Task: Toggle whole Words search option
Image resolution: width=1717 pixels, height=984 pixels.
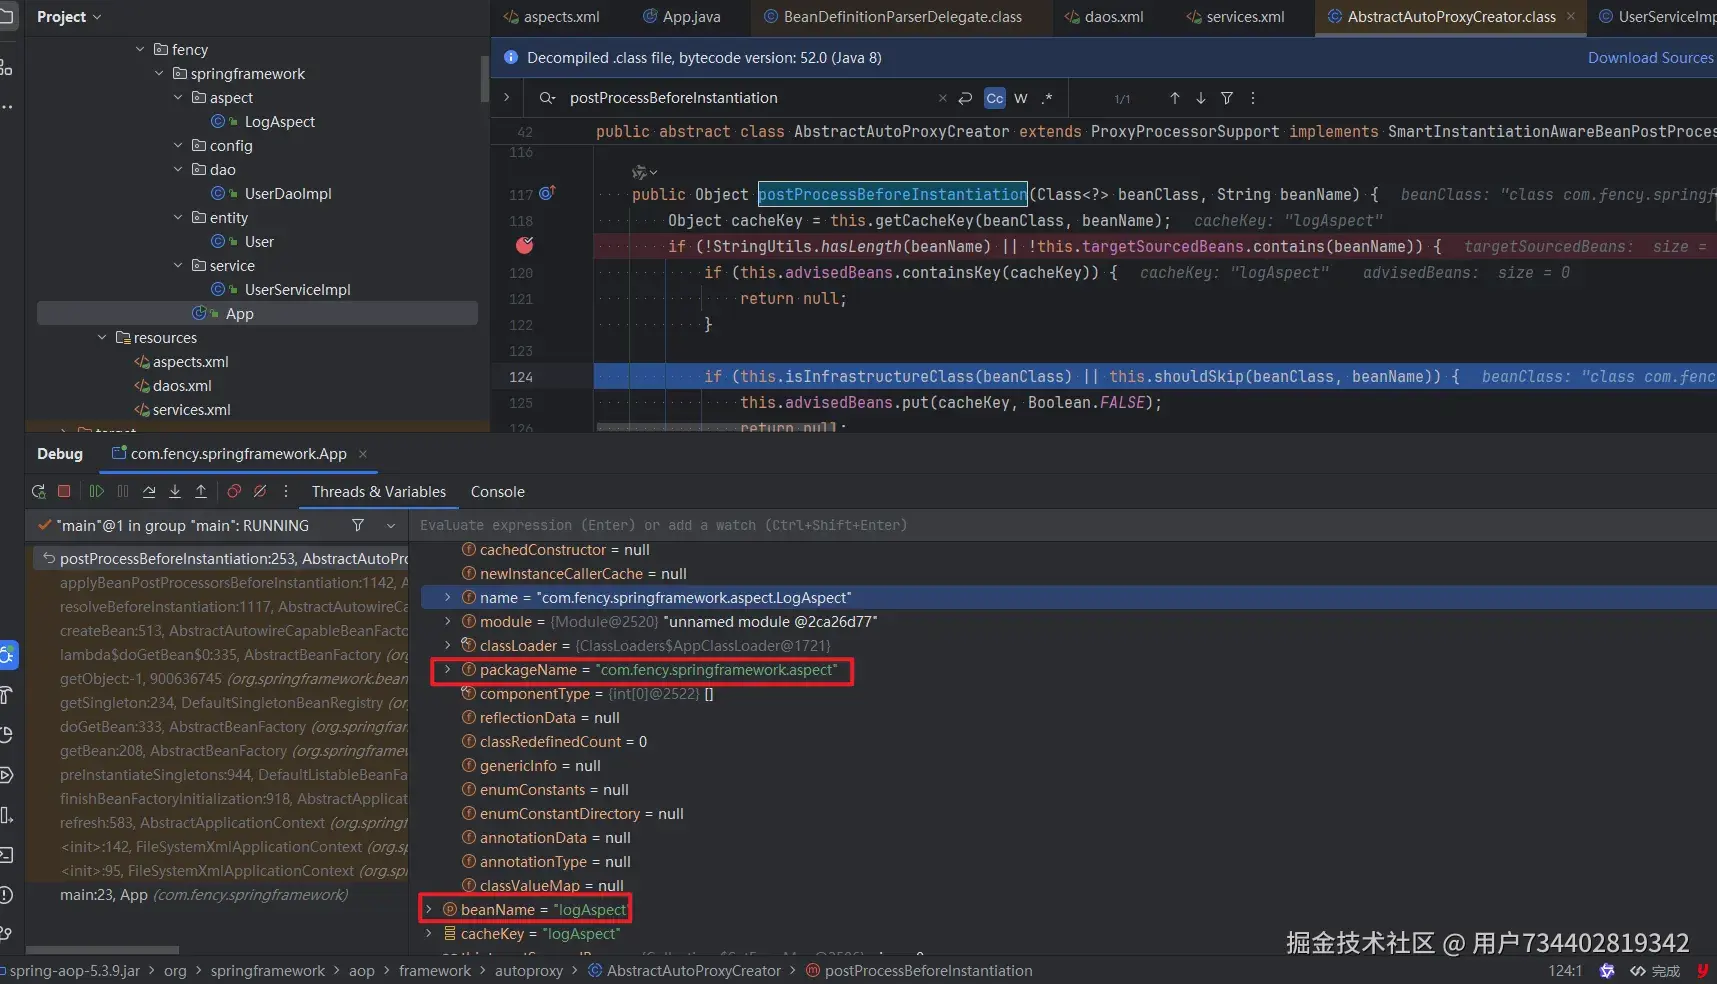Action: point(1021,98)
